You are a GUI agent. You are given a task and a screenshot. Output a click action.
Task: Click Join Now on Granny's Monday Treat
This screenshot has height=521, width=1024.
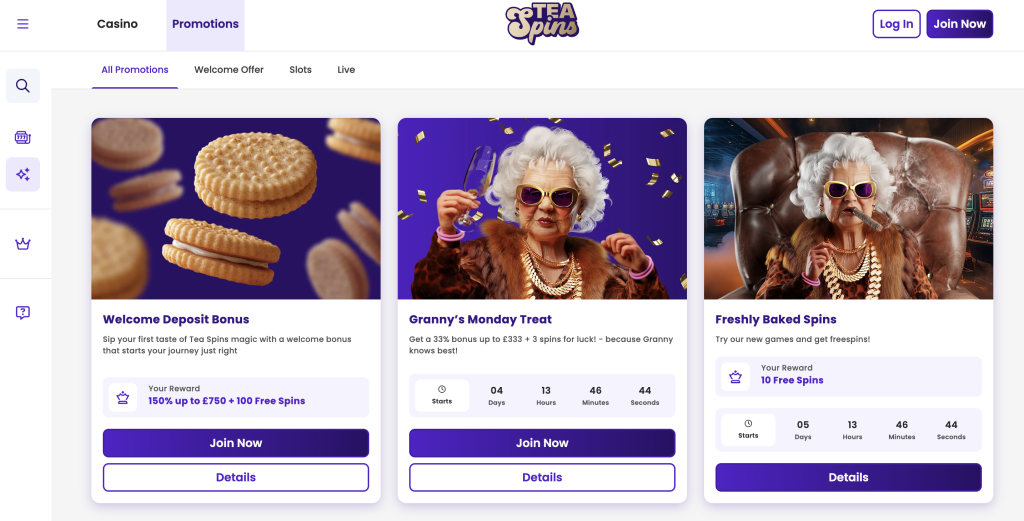click(x=542, y=443)
